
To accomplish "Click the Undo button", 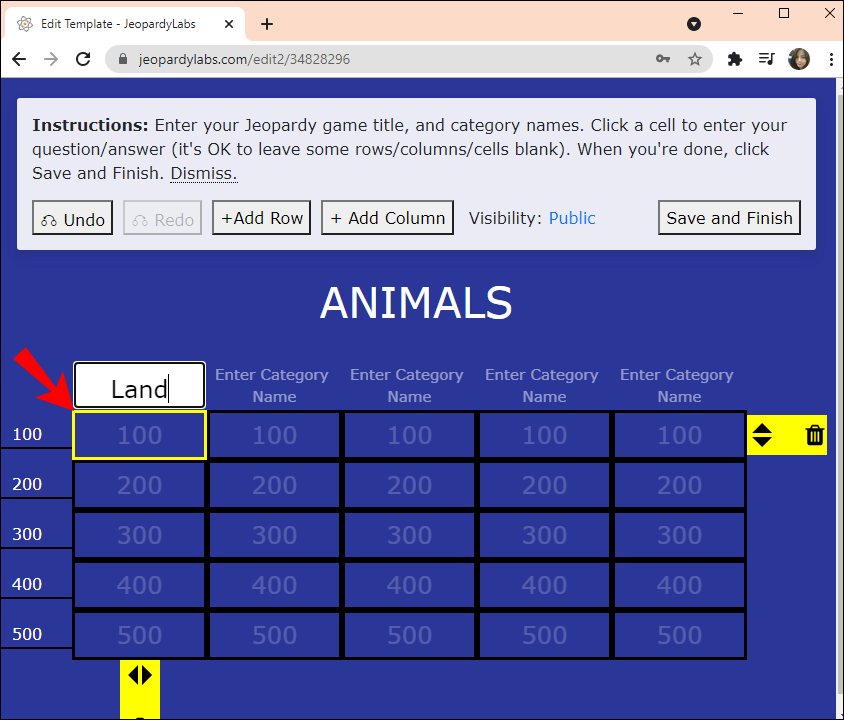I will (x=73, y=218).
